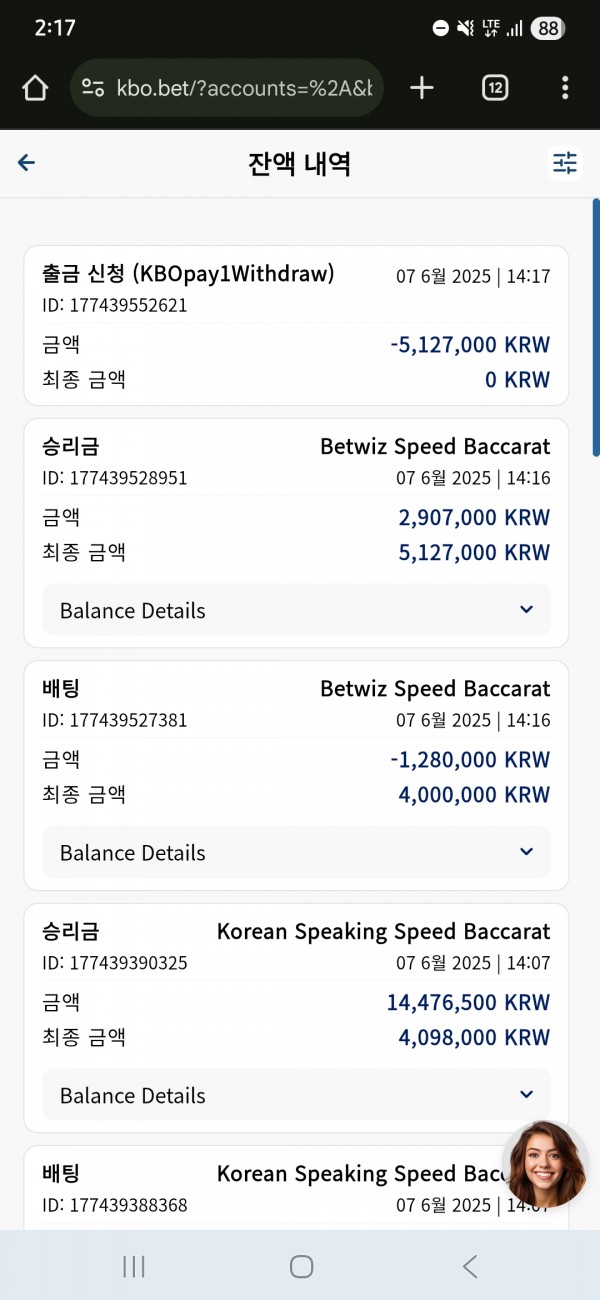Viewport: 600px width, 1300px height.
Task: Select the 배팅 entry with ID 177439527381
Action: pyautogui.click(x=296, y=776)
